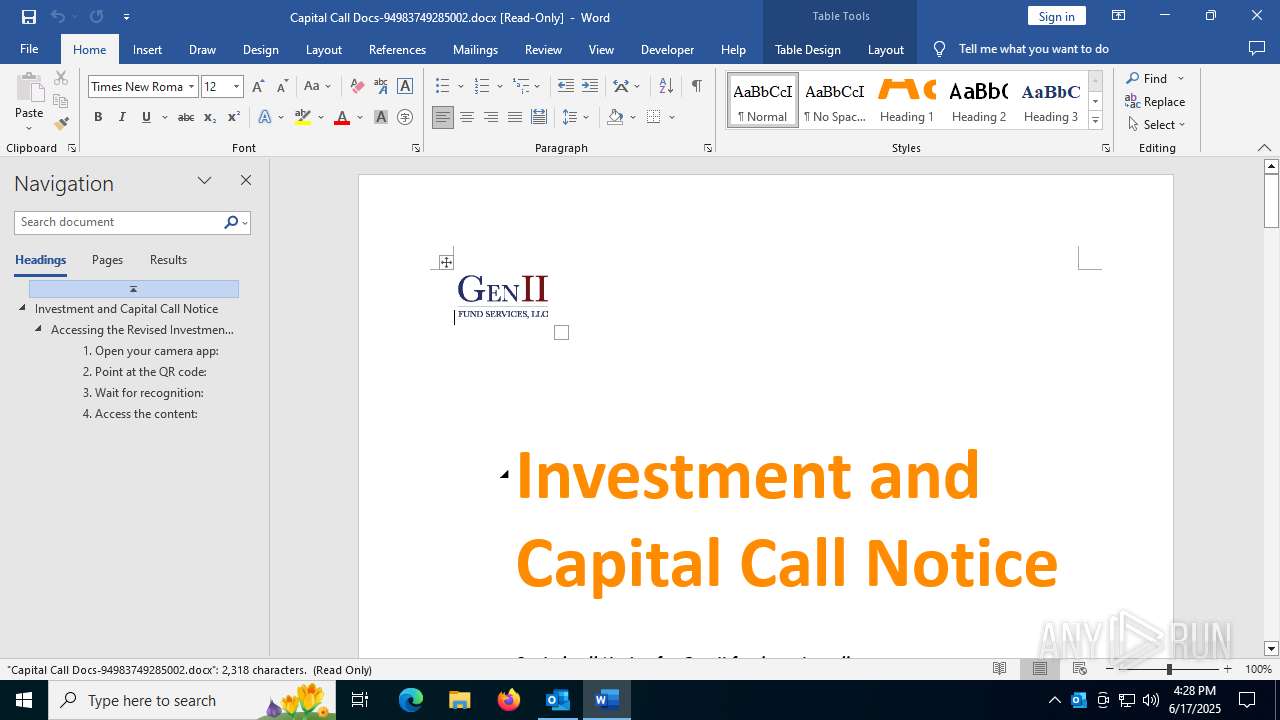Click Replace in Editing group
This screenshot has width=1280, height=720.
(x=1155, y=101)
